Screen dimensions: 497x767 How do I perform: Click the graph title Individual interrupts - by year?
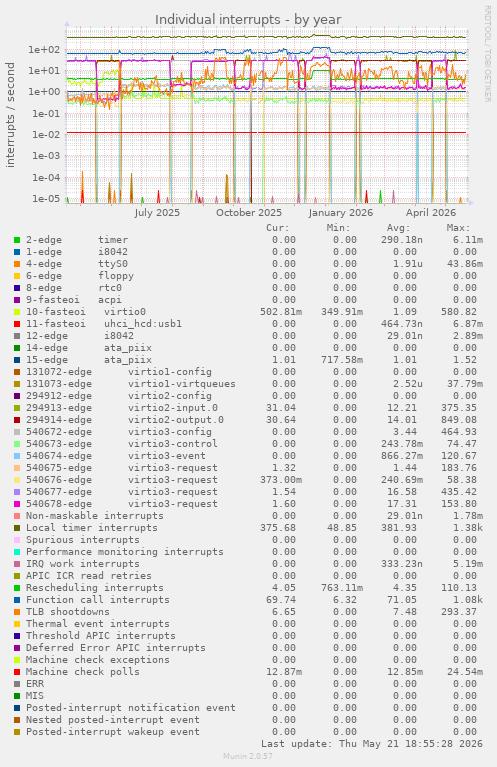pyautogui.click(x=248, y=20)
